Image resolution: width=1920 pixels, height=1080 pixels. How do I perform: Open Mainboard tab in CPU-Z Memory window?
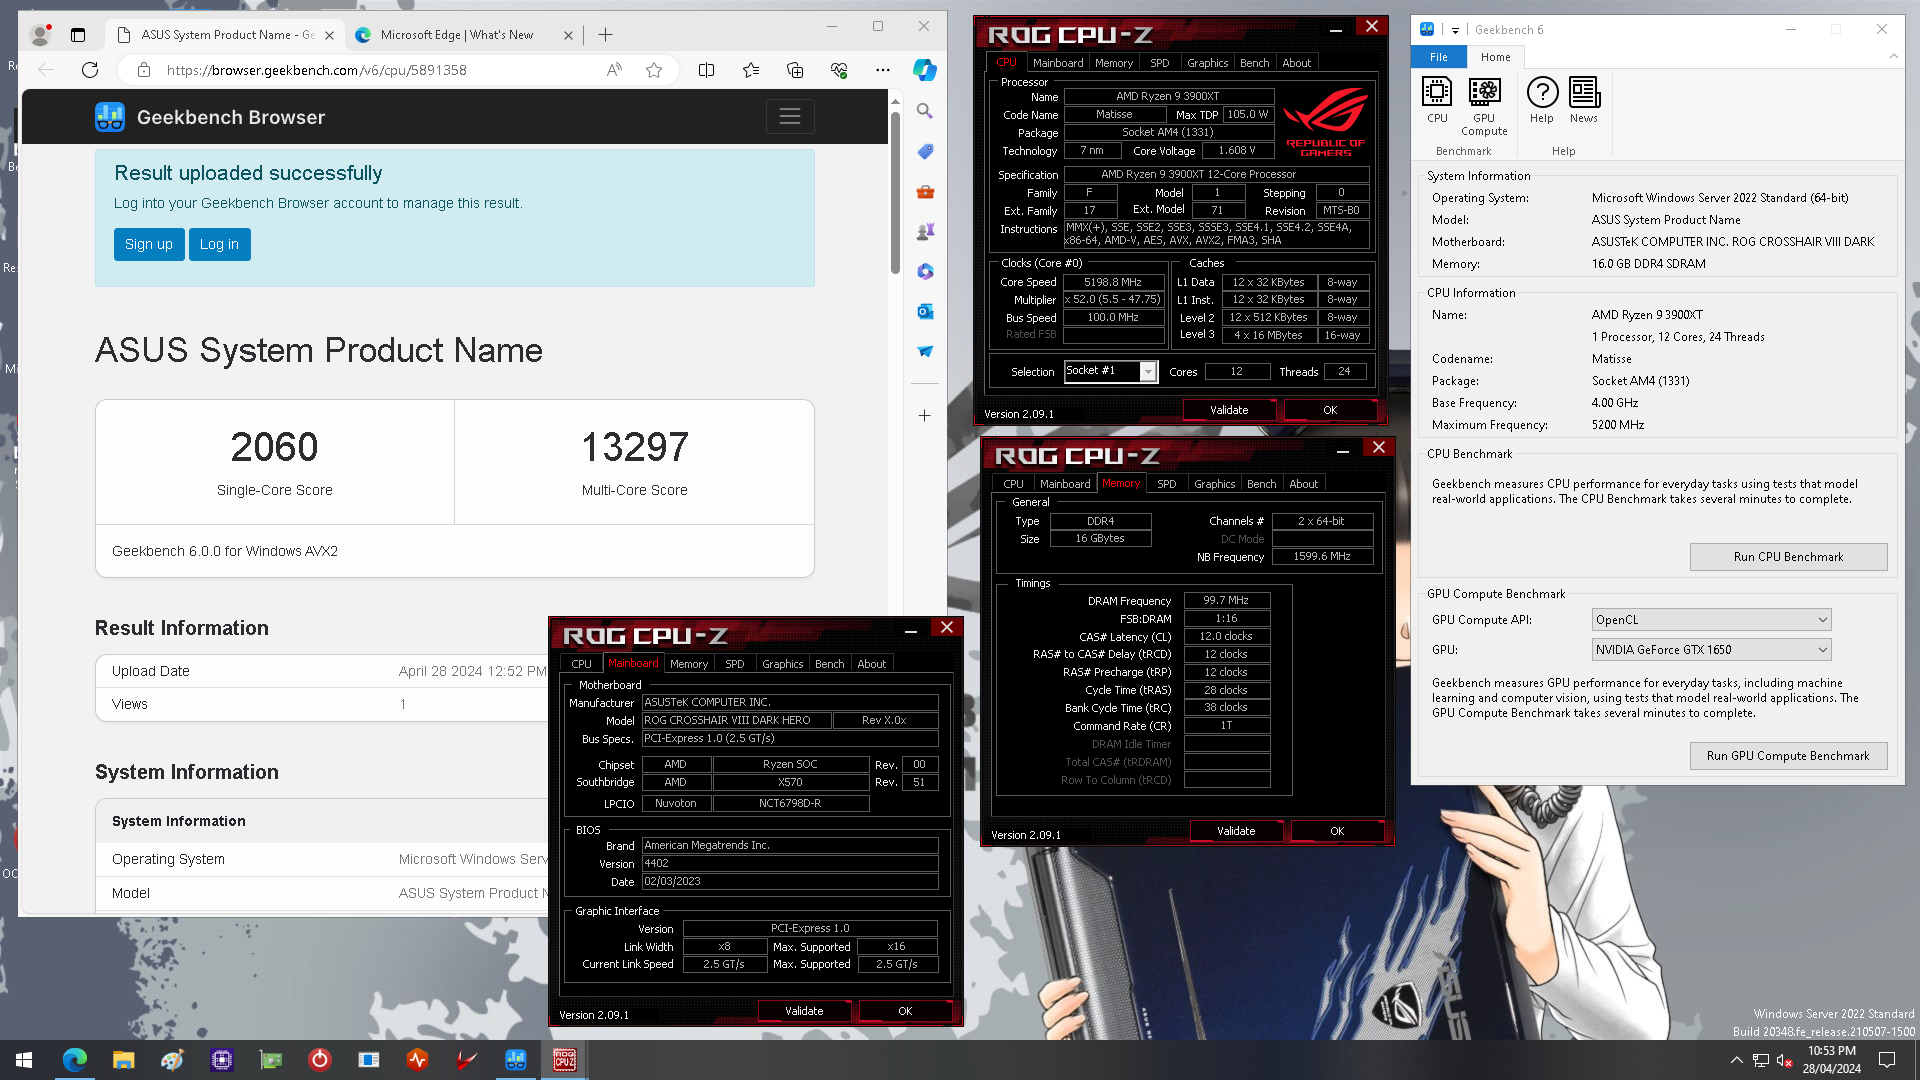1065,484
